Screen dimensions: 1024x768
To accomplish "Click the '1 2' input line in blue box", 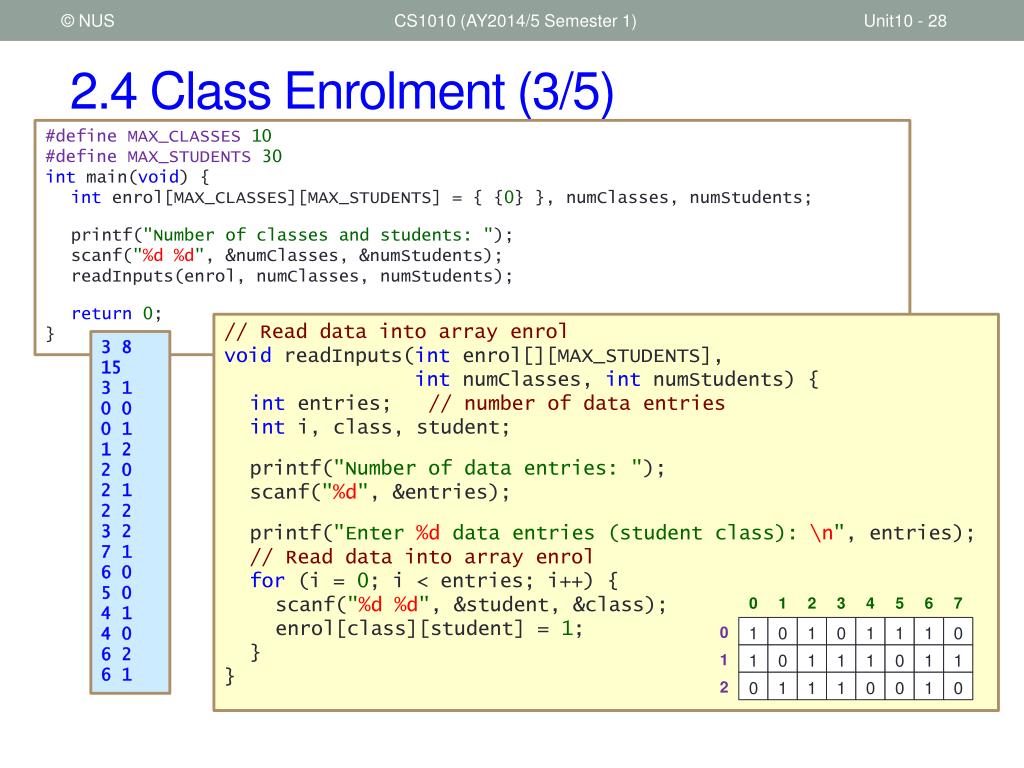I will click(x=116, y=449).
